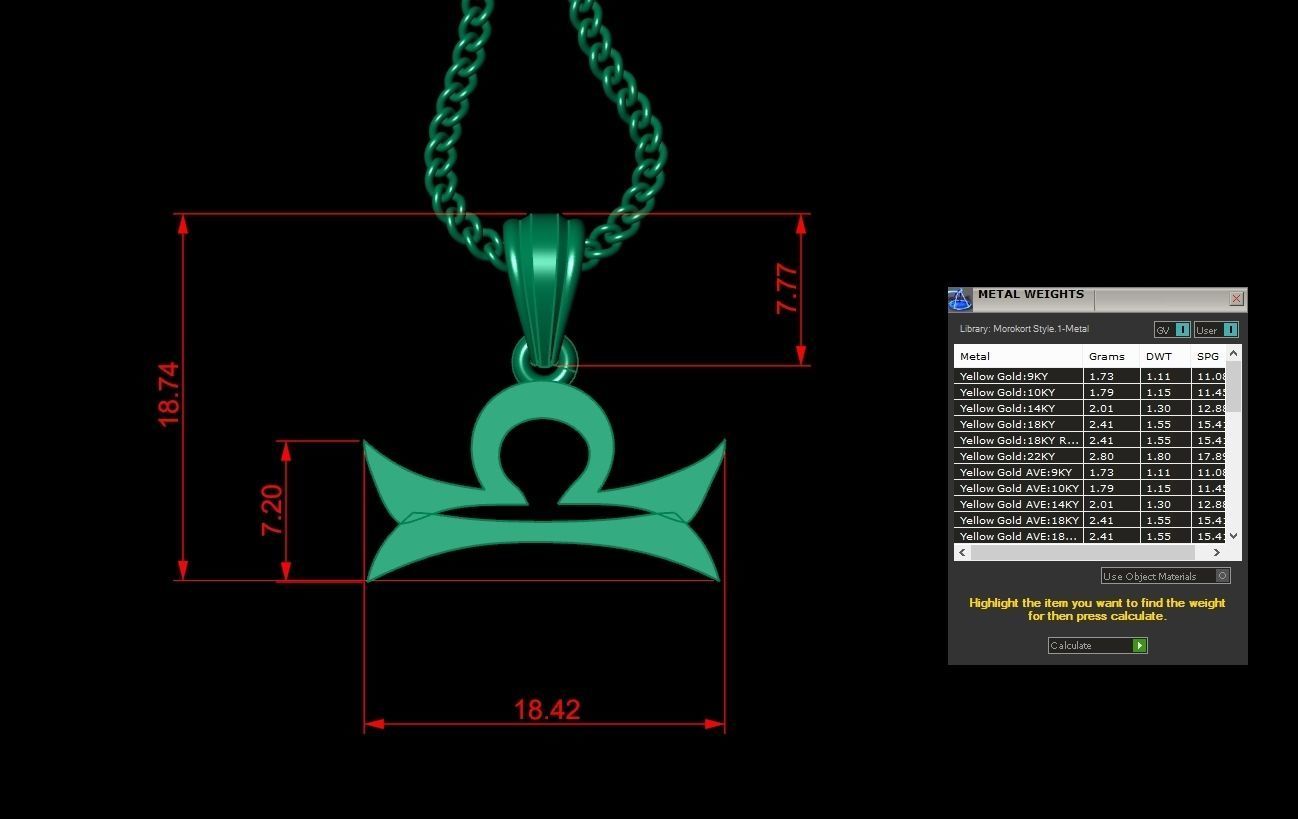Click the green Calculate arrow icon

click(x=1139, y=645)
